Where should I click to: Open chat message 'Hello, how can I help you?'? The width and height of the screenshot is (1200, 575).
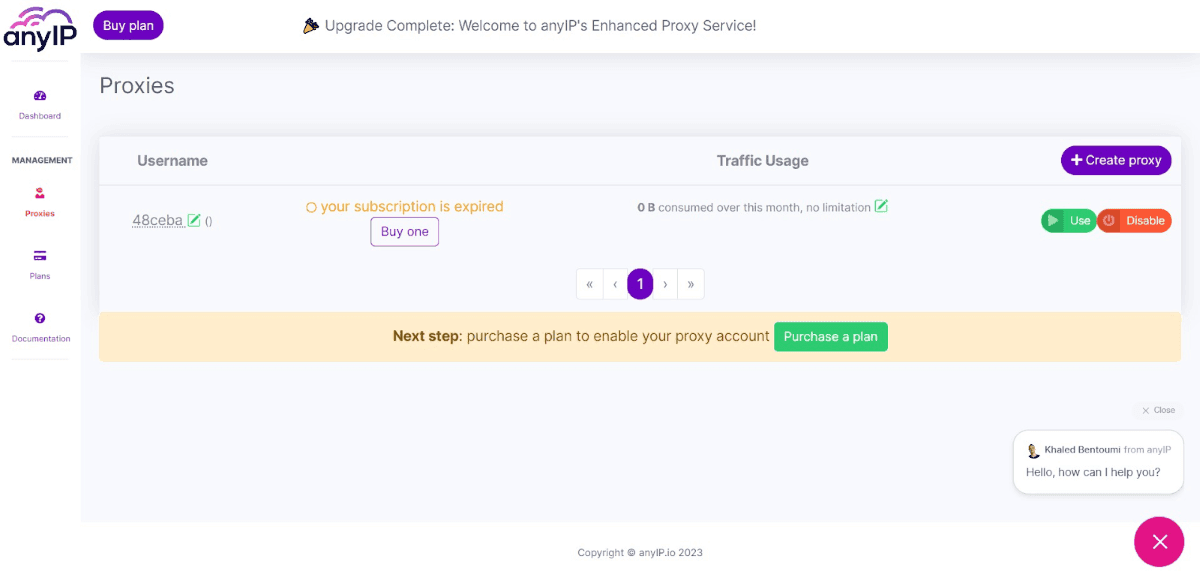pyautogui.click(x=1093, y=472)
